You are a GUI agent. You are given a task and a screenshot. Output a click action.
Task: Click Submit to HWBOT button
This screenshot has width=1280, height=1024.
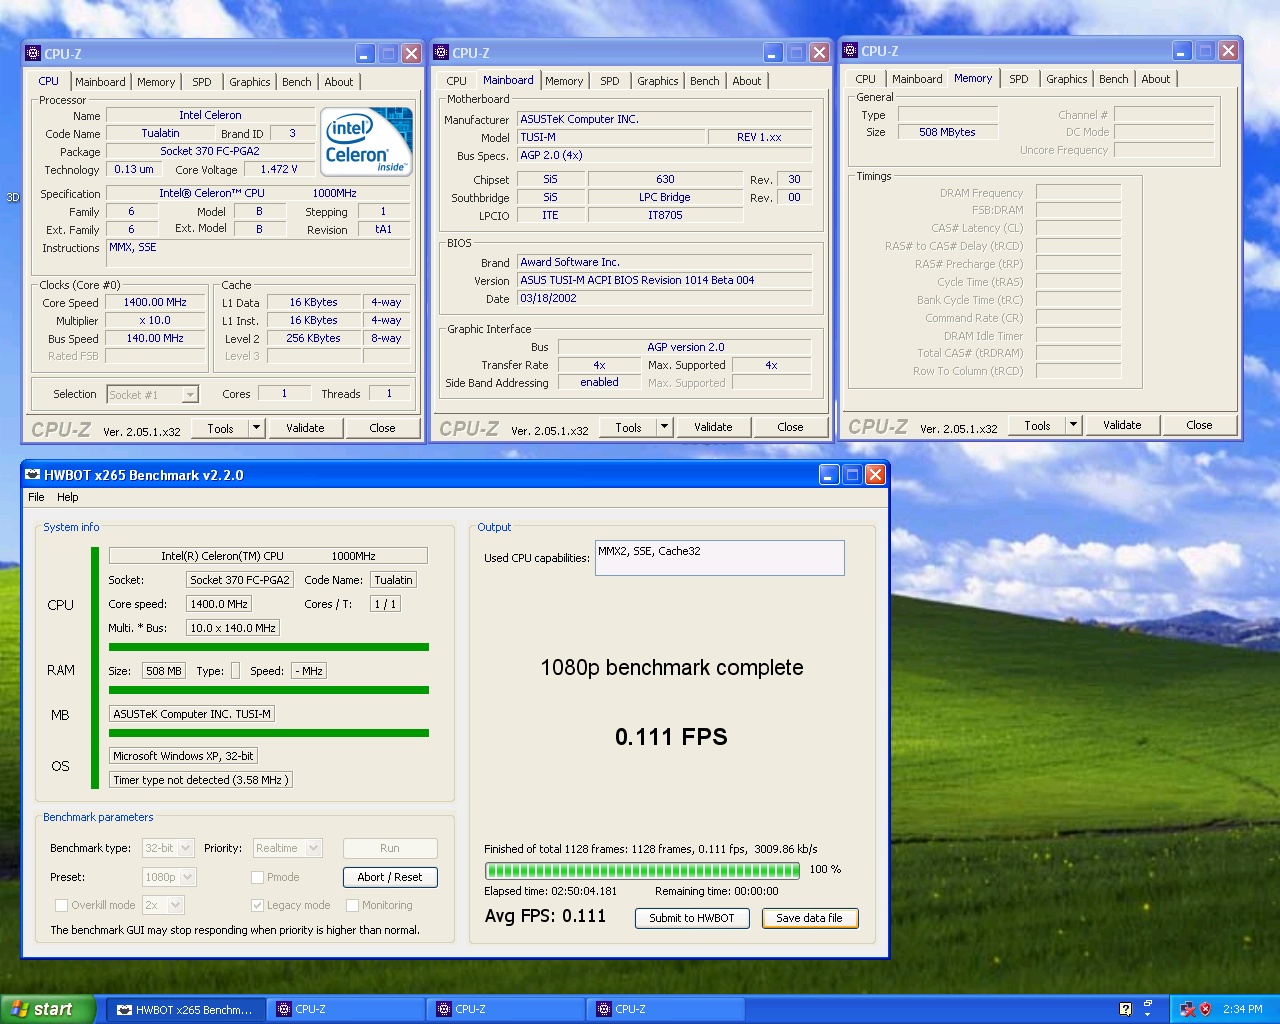[692, 918]
